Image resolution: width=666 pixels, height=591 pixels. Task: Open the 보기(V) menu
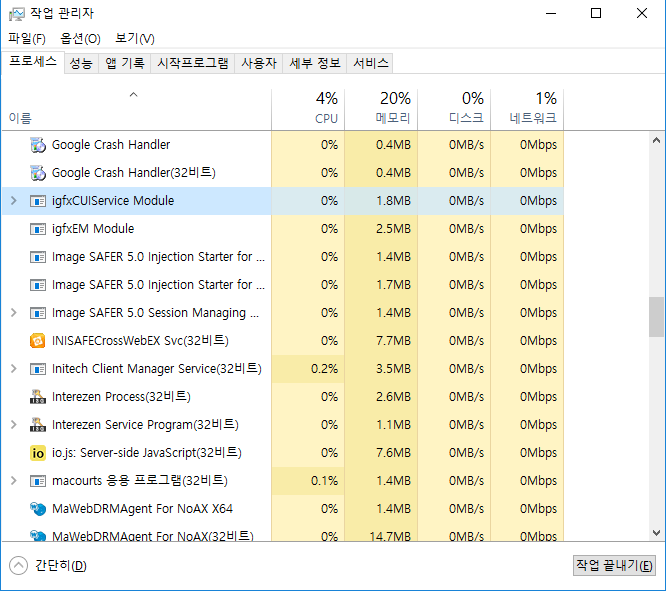[x=135, y=39]
